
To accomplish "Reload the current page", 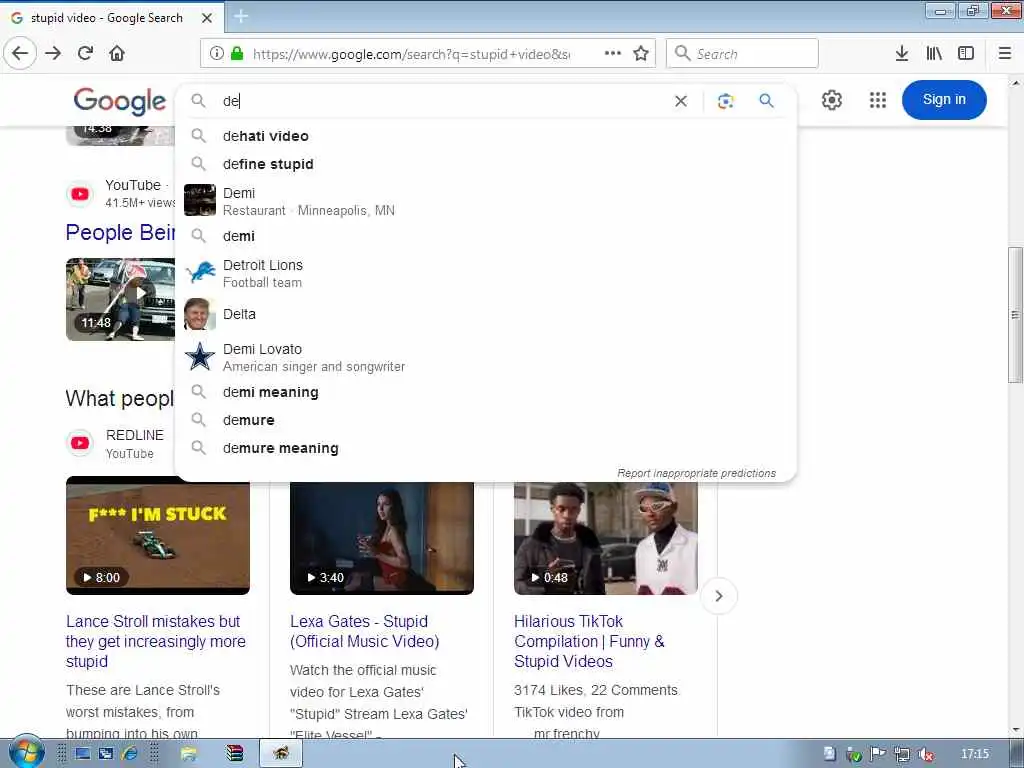I will pos(85,54).
